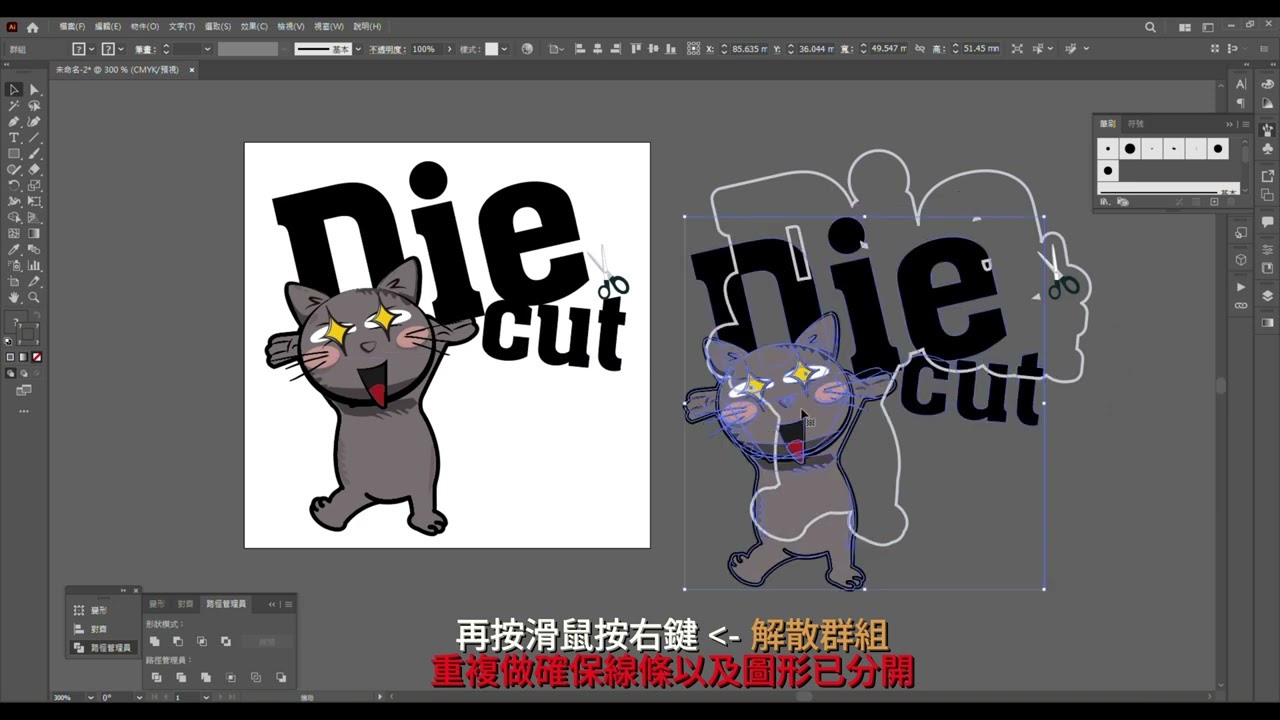Switch to Color fill mode in toolbox
The height and width of the screenshot is (720, 1280).
point(11,357)
